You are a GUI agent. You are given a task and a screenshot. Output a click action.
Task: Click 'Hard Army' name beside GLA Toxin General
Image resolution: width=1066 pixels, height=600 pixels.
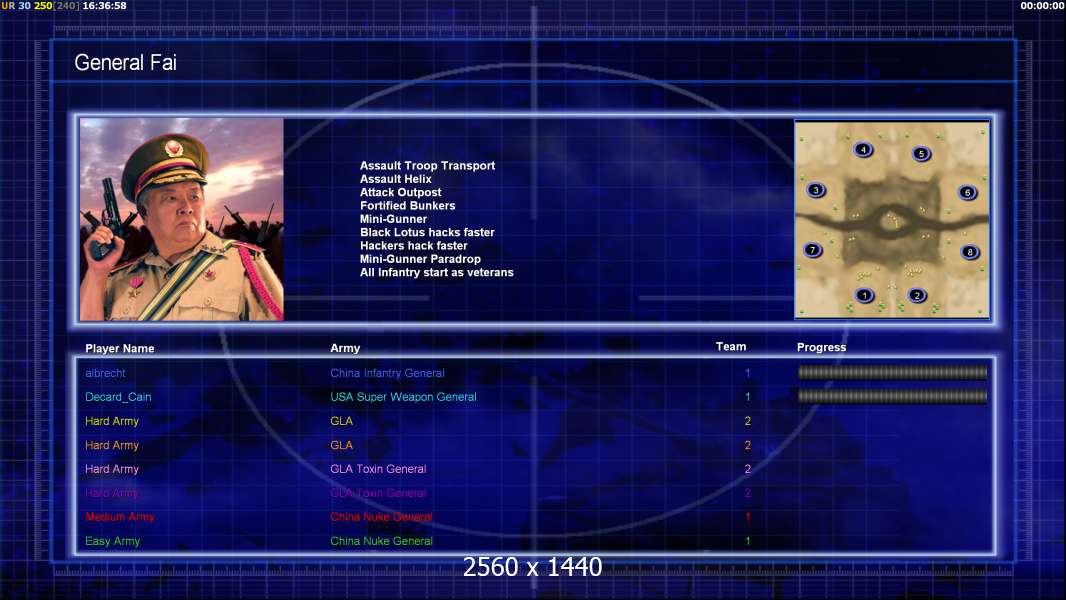coord(111,469)
